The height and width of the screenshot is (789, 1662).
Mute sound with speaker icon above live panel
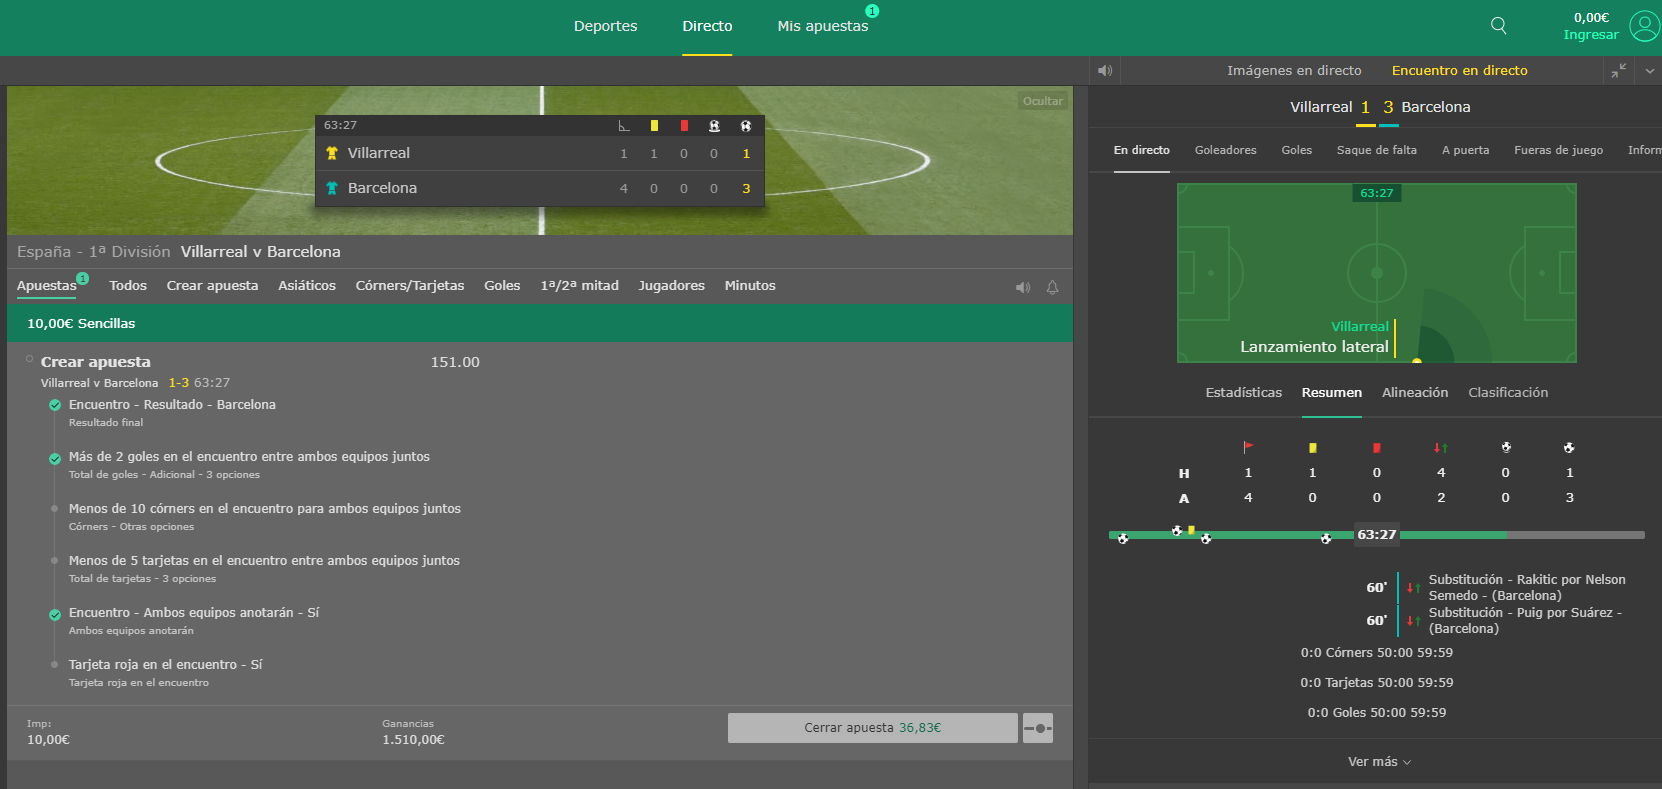pyautogui.click(x=1105, y=71)
